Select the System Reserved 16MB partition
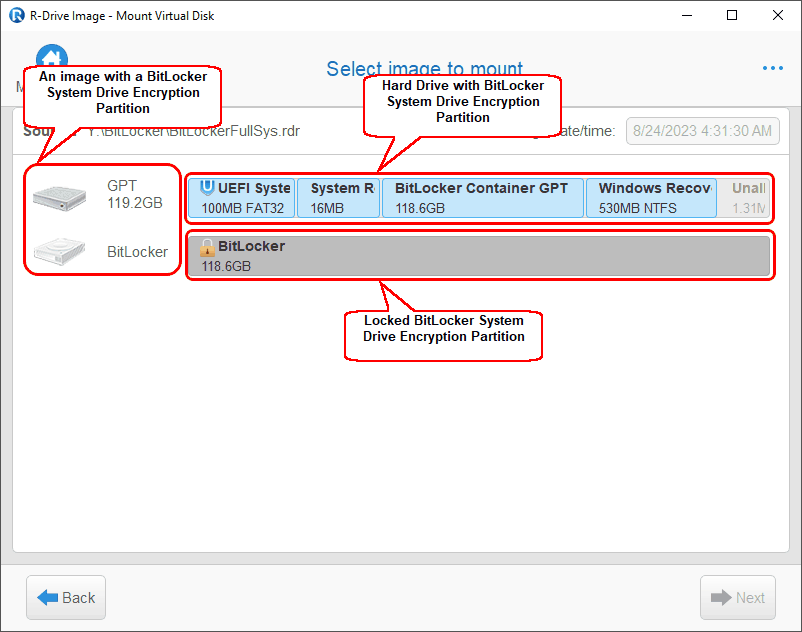Viewport: 802px width, 632px height. click(x=339, y=198)
